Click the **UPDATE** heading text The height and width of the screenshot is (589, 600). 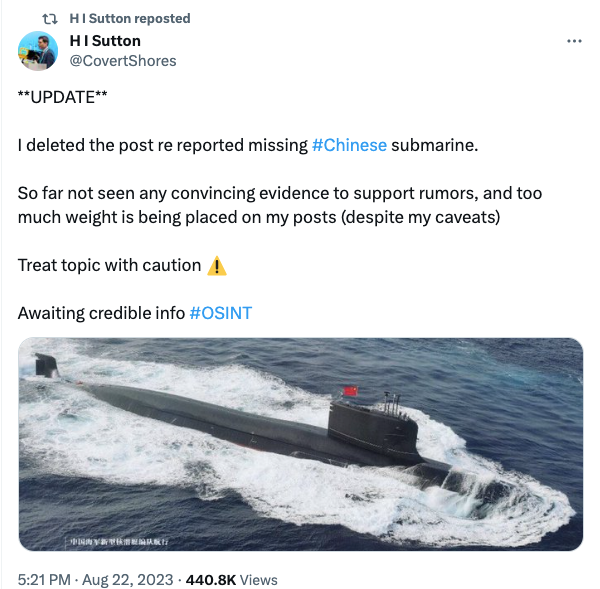(x=62, y=97)
